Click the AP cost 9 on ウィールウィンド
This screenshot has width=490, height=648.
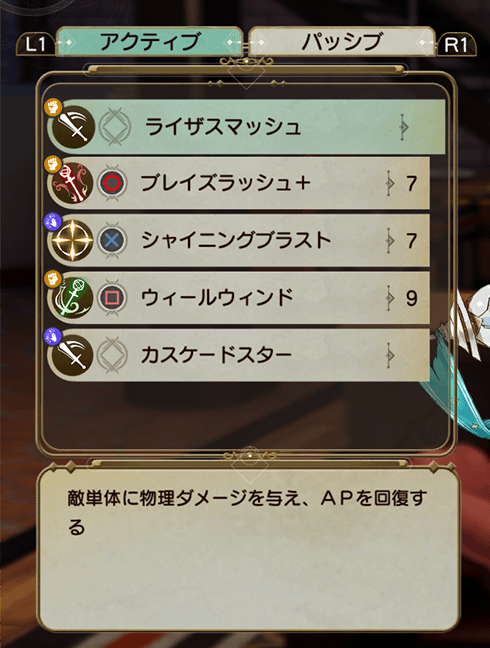click(411, 298)
